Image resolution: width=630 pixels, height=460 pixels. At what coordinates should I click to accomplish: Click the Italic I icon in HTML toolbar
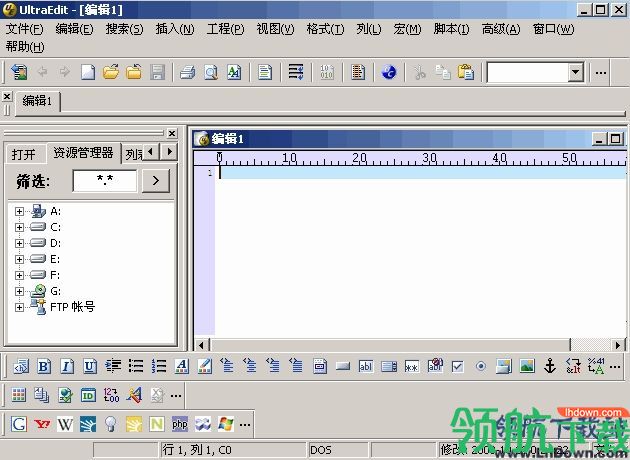coord(67,366)
